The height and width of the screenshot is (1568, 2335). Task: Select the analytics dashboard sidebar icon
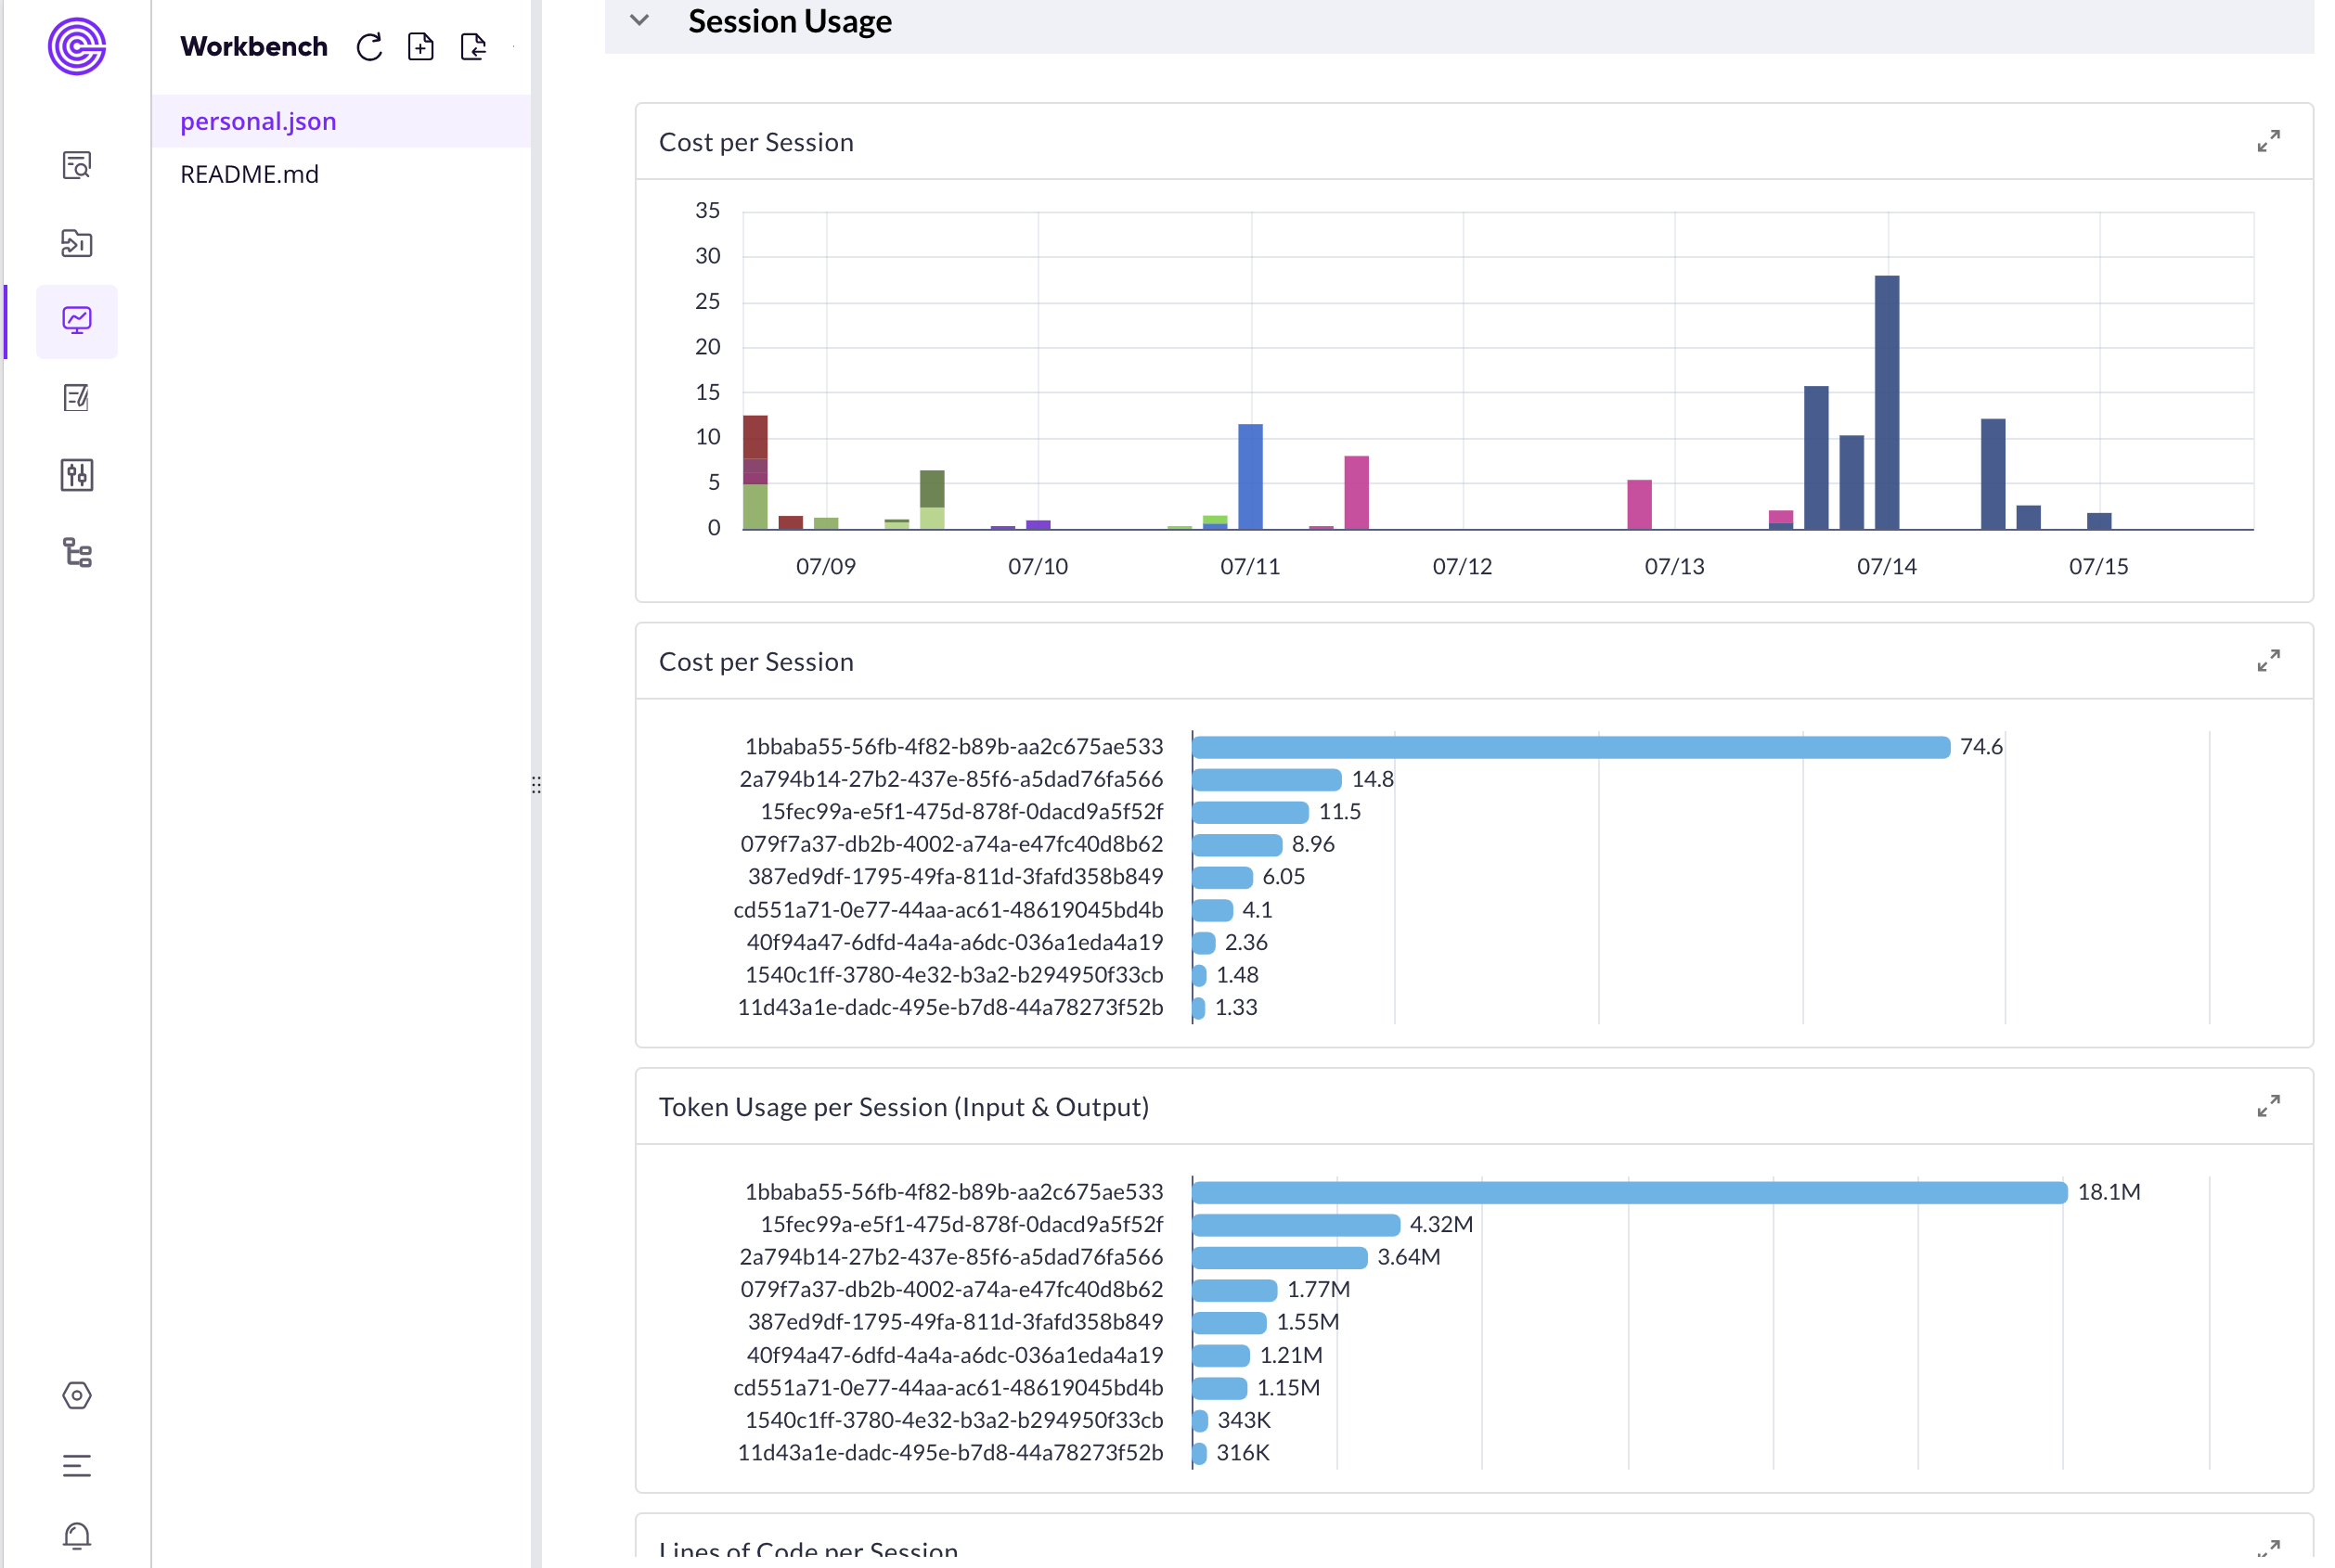point(76,320)
